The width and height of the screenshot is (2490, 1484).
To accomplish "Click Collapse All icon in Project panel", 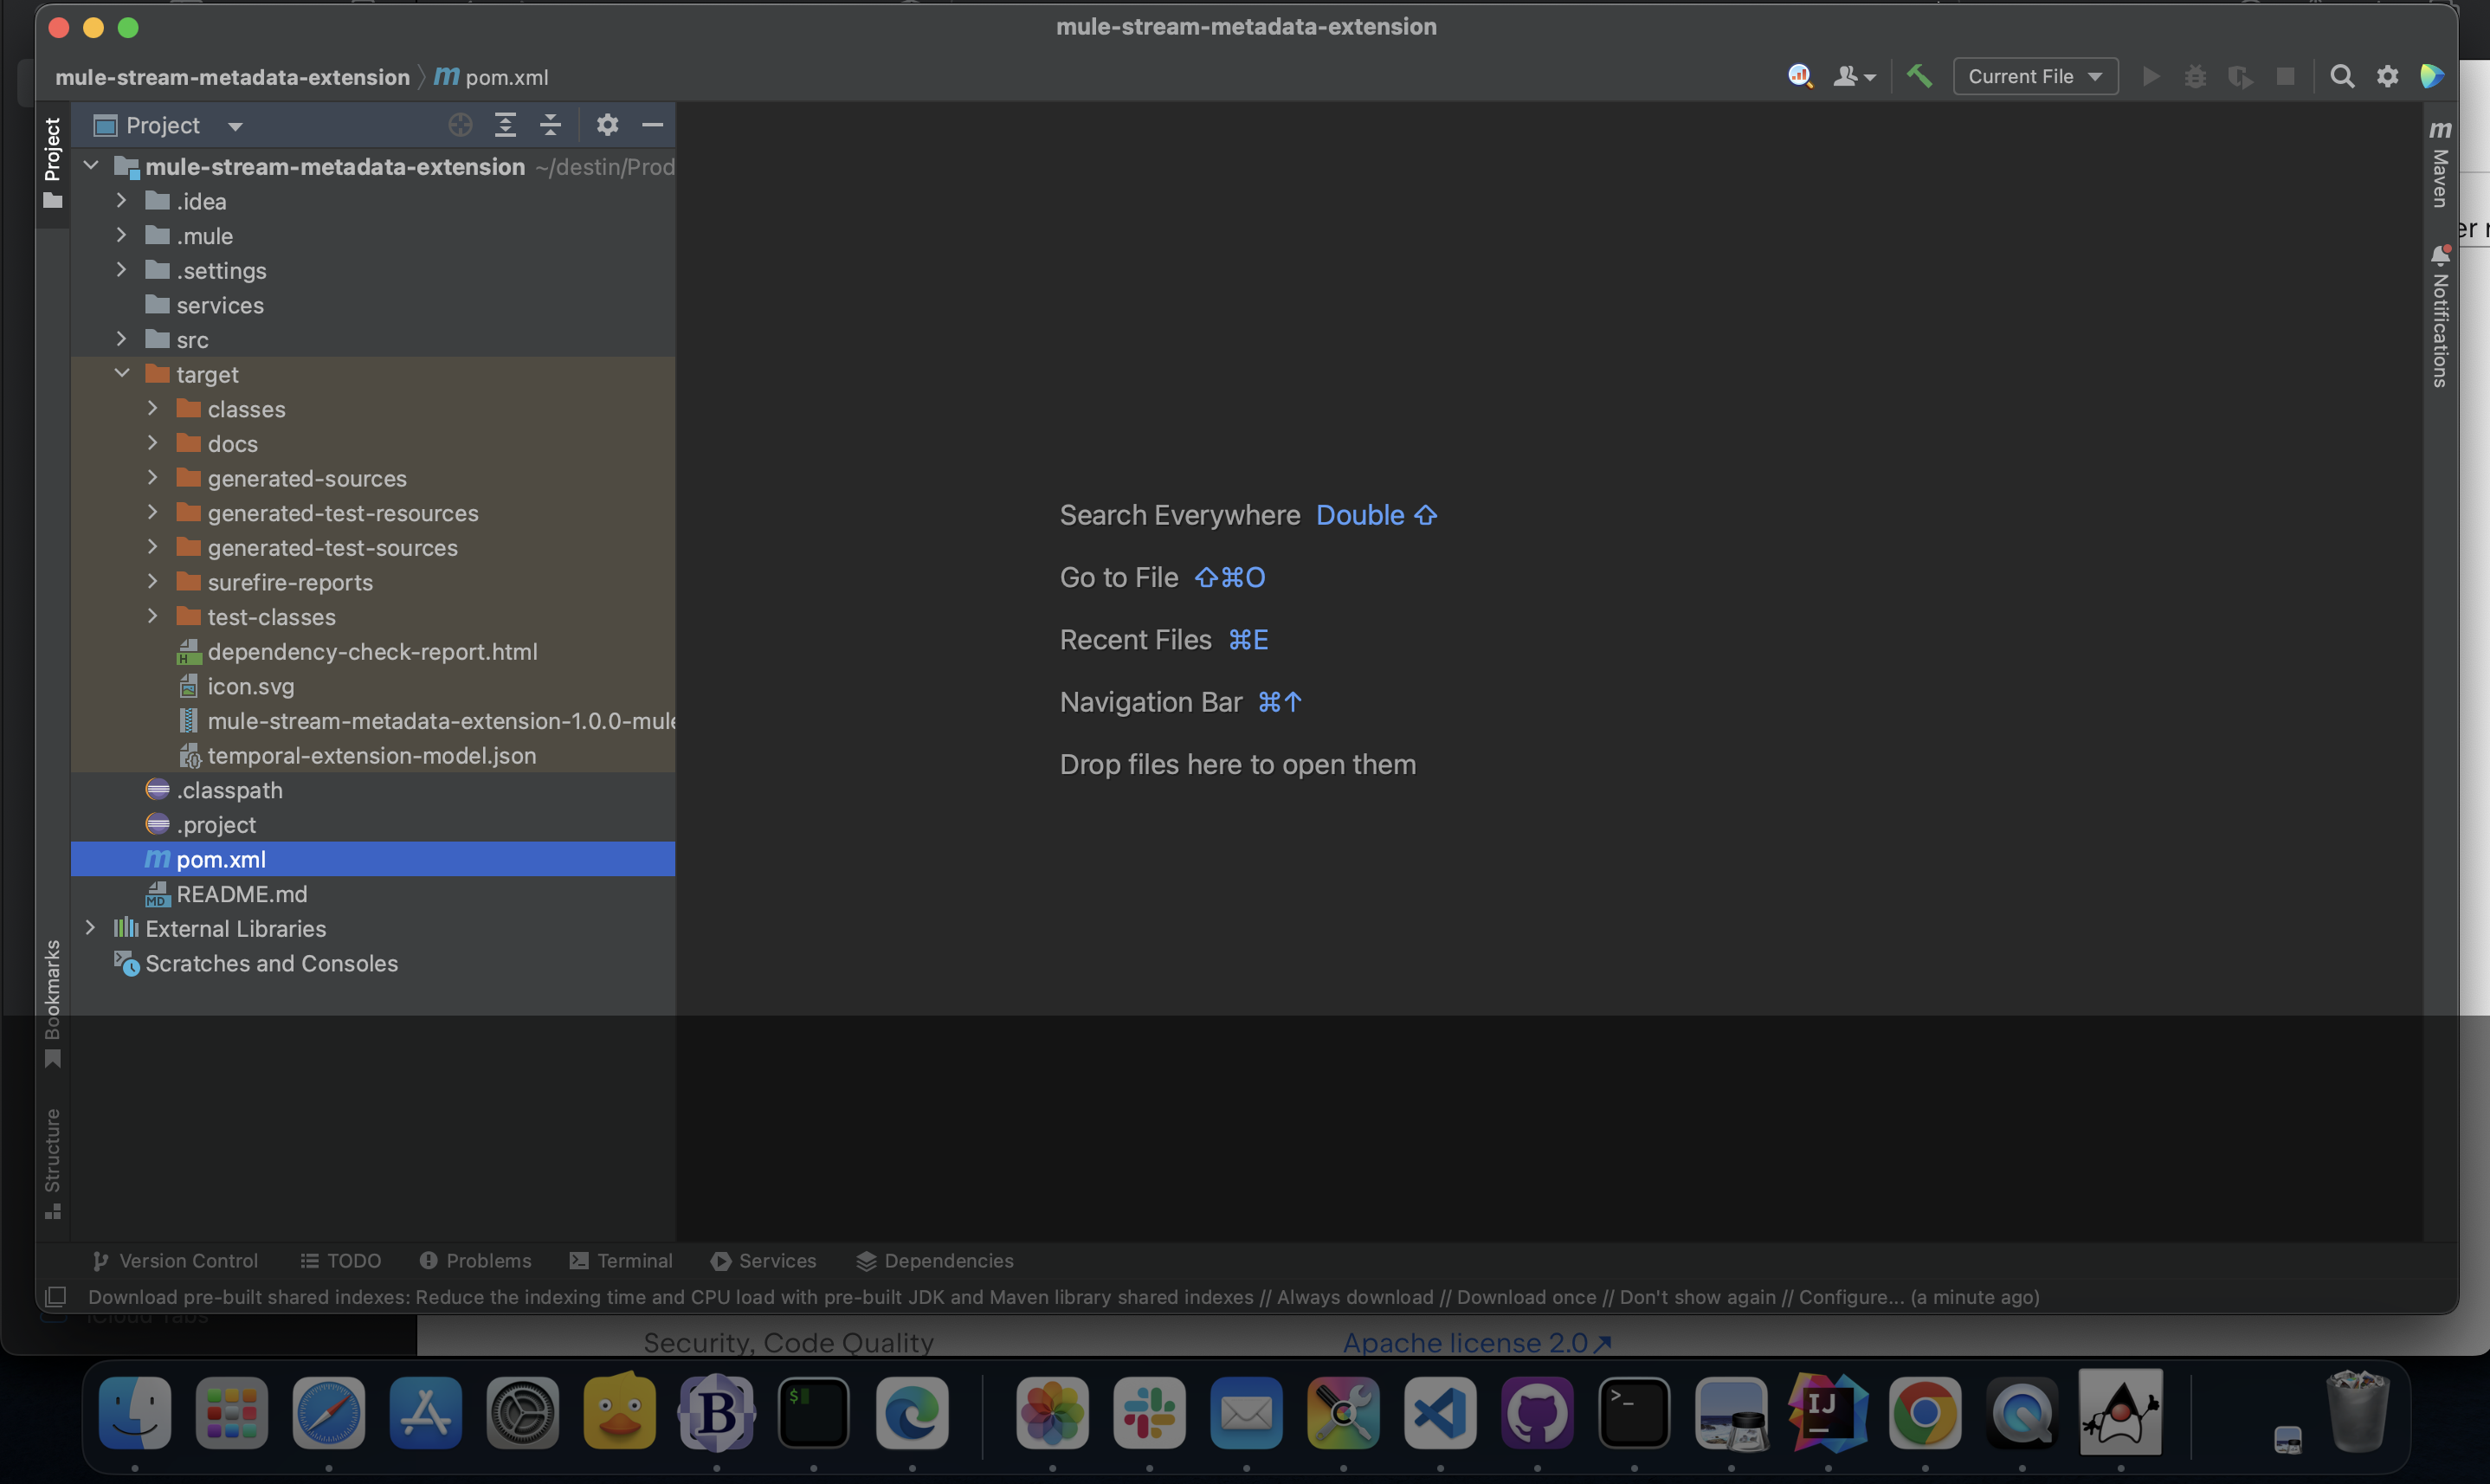I will pyautogui.click(x=550, y=125).
